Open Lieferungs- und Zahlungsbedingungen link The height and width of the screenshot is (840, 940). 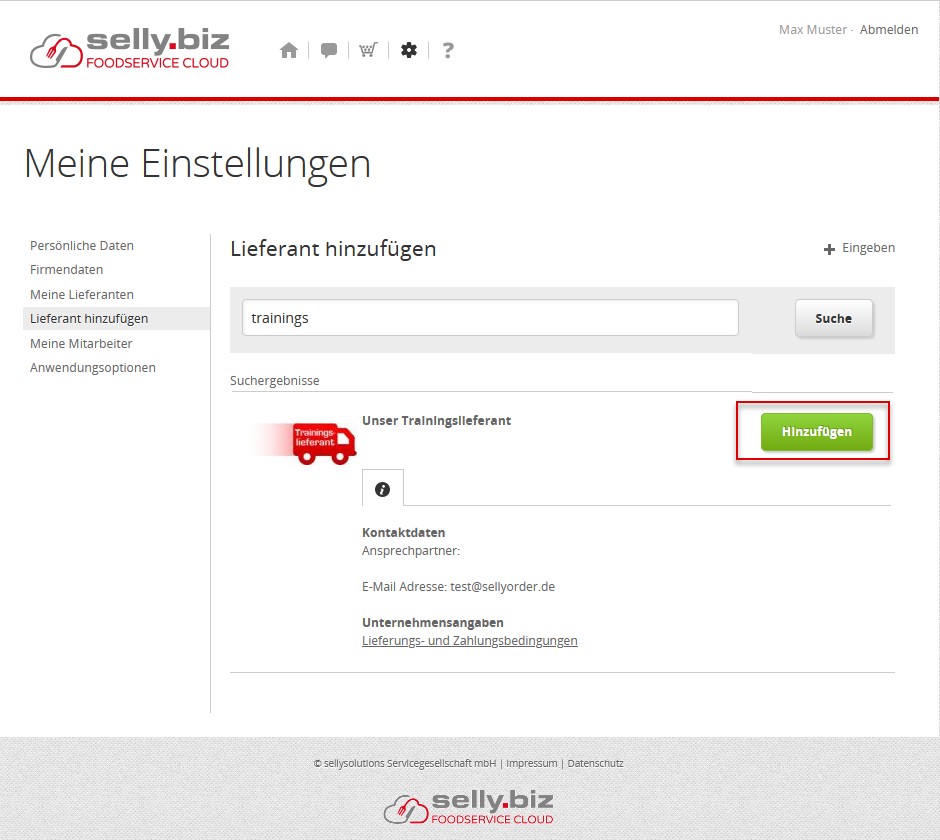(x=469, y=640)
